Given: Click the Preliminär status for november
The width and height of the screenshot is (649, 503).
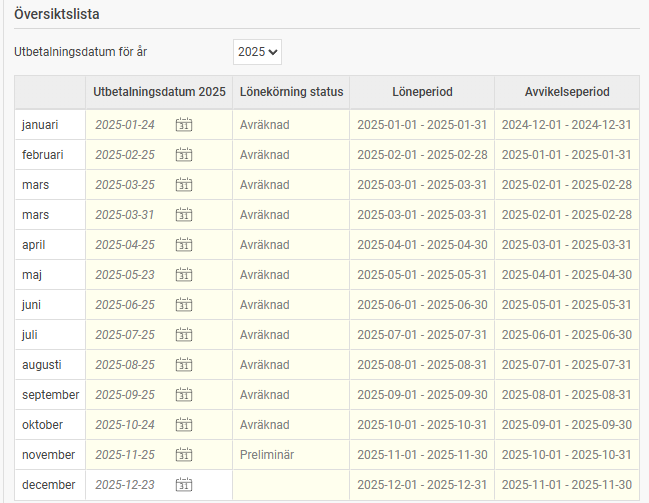Looking at the screenshot, I should pos(267,455).
